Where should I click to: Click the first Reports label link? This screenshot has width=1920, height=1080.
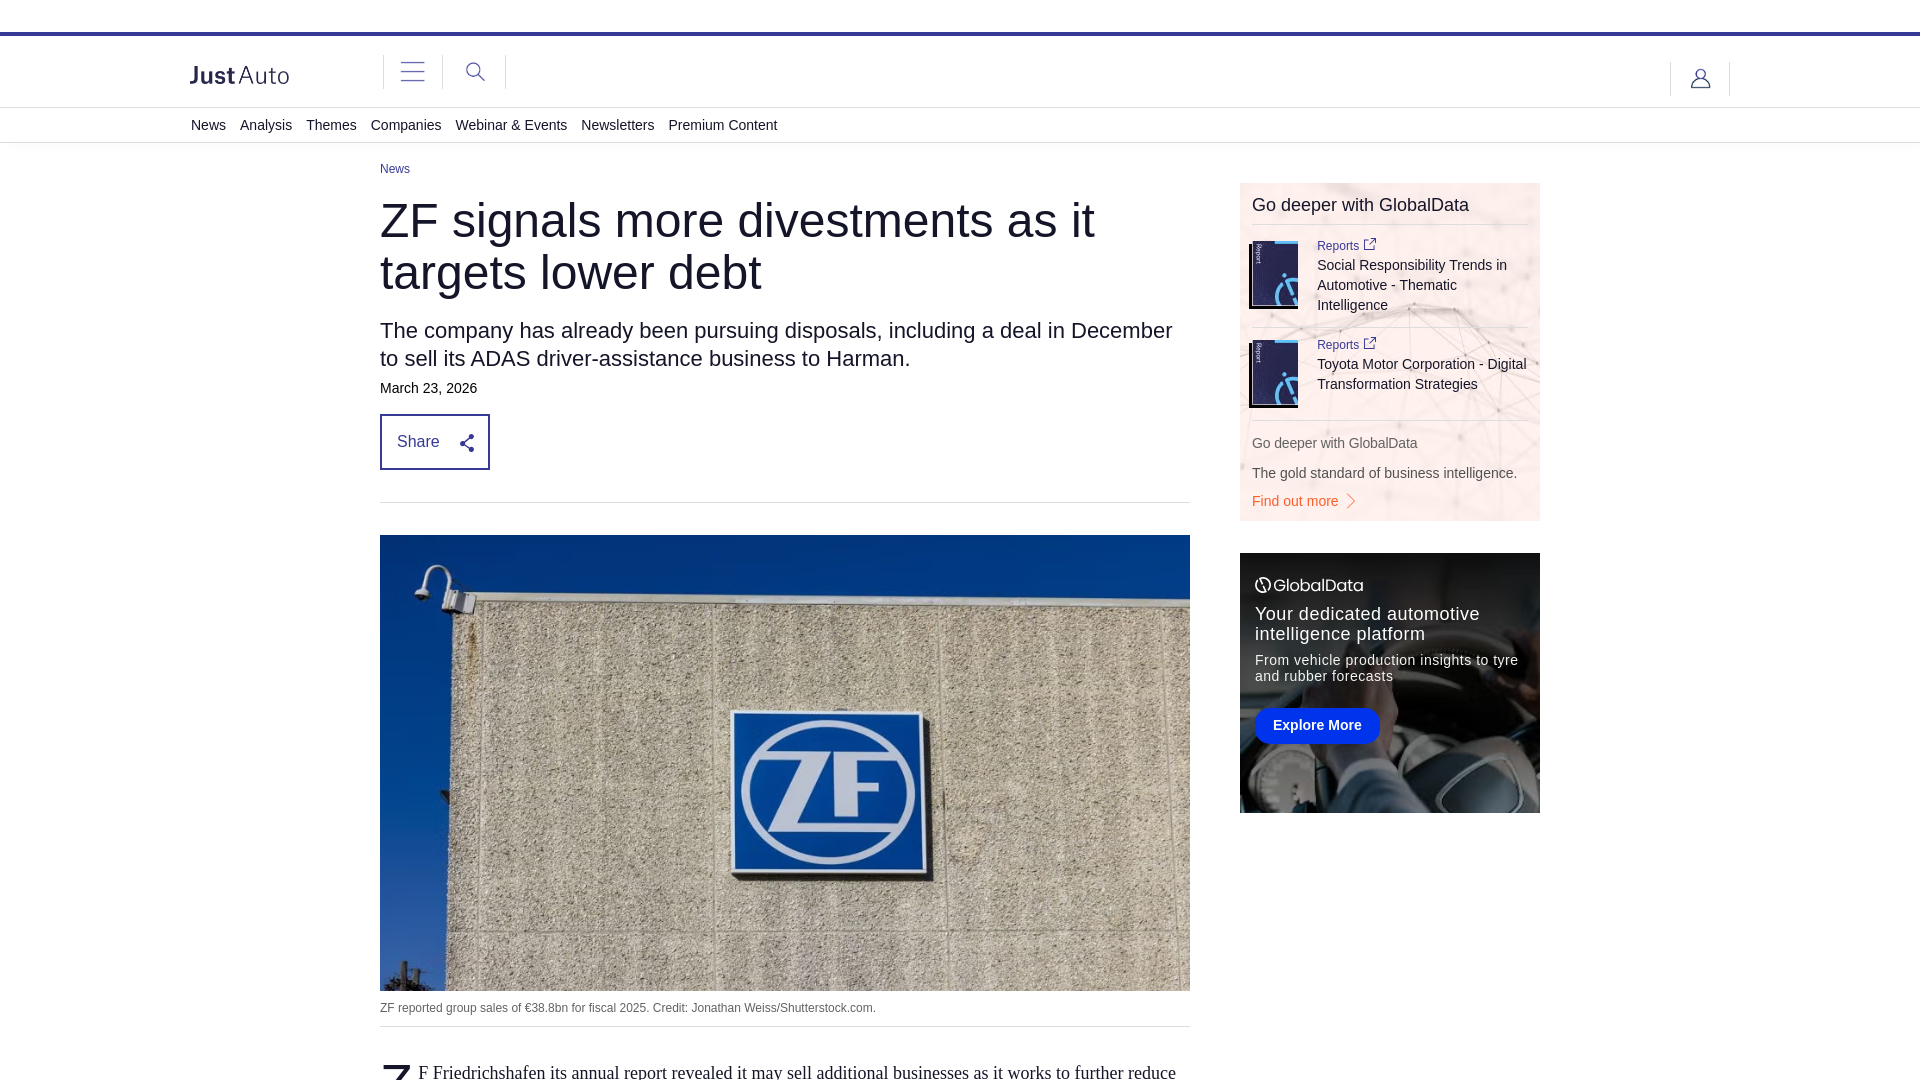tap(1338, 246)
